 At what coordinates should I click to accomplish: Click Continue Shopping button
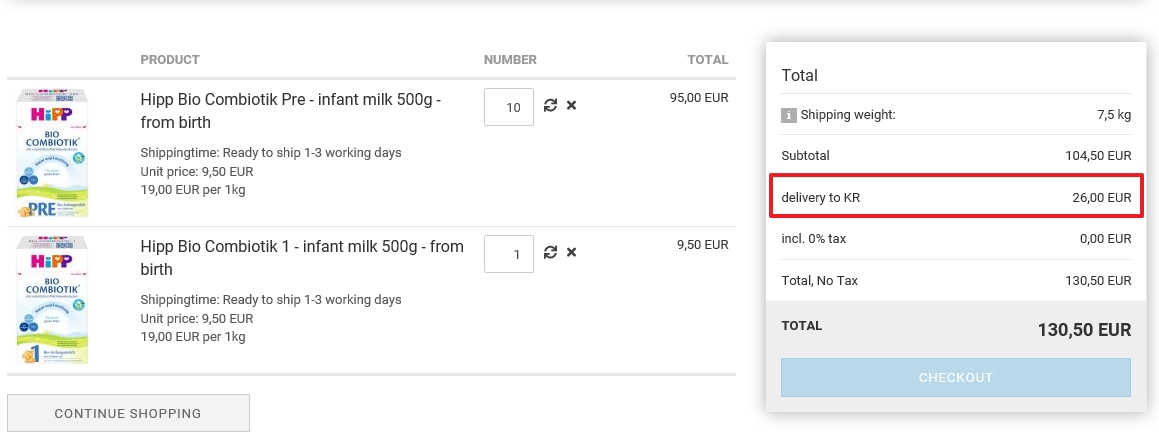(x=128, y=413)
